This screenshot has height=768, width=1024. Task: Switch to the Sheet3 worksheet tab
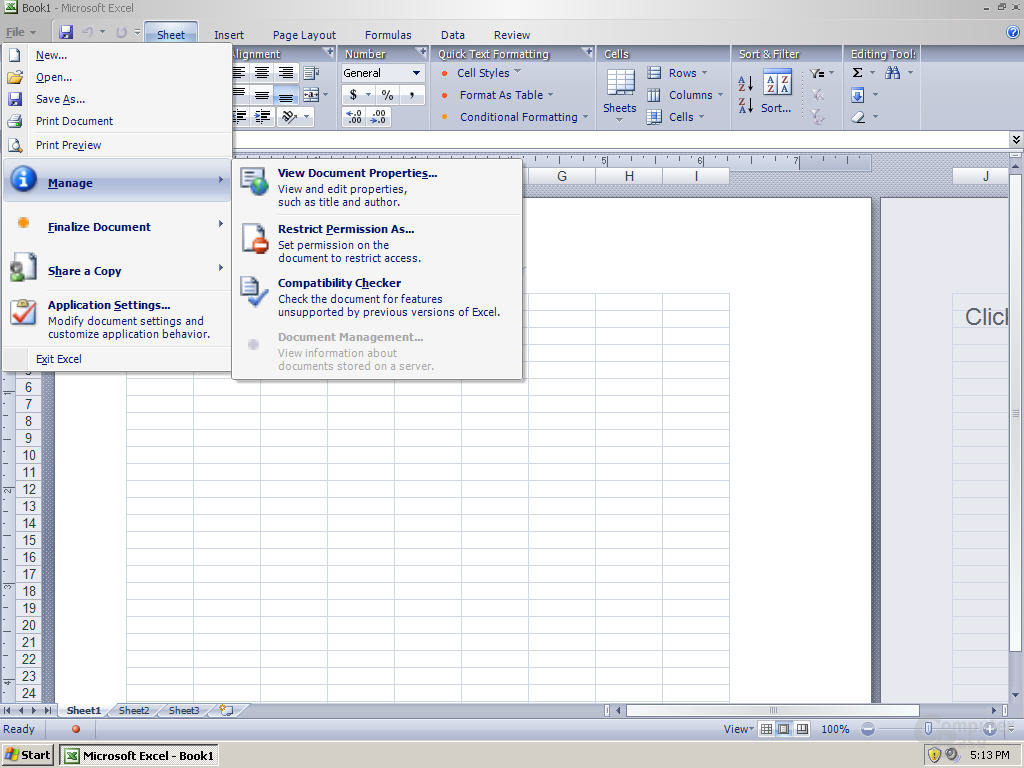tap(184, 711)
